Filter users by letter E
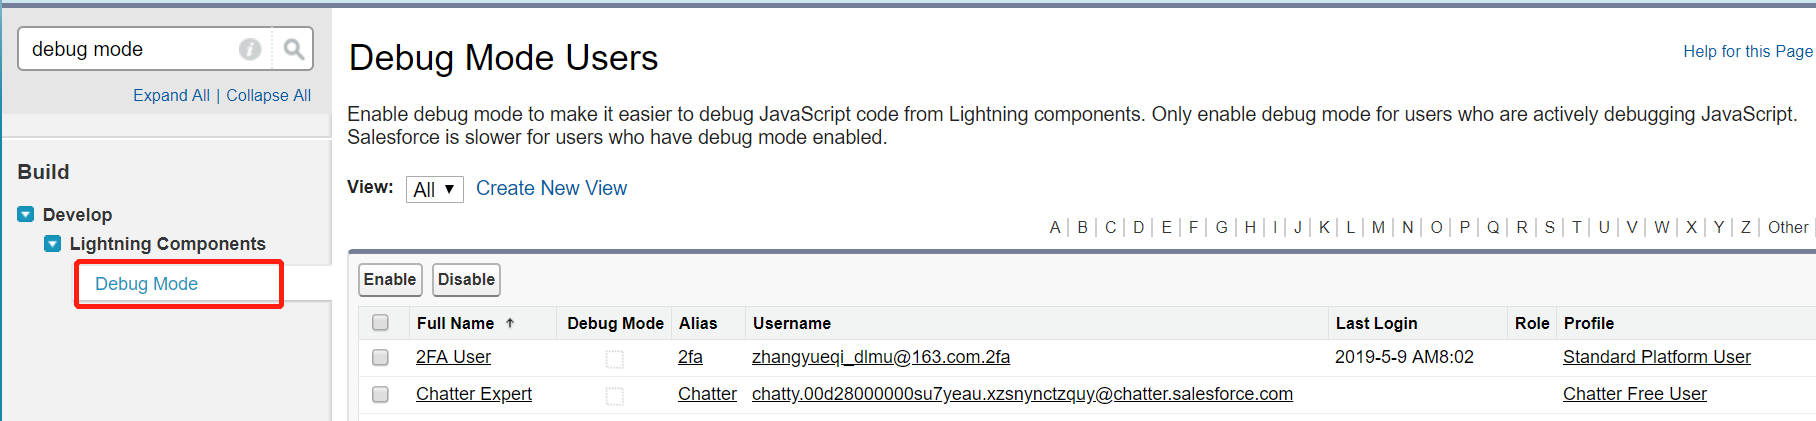 pos(1166,227)
